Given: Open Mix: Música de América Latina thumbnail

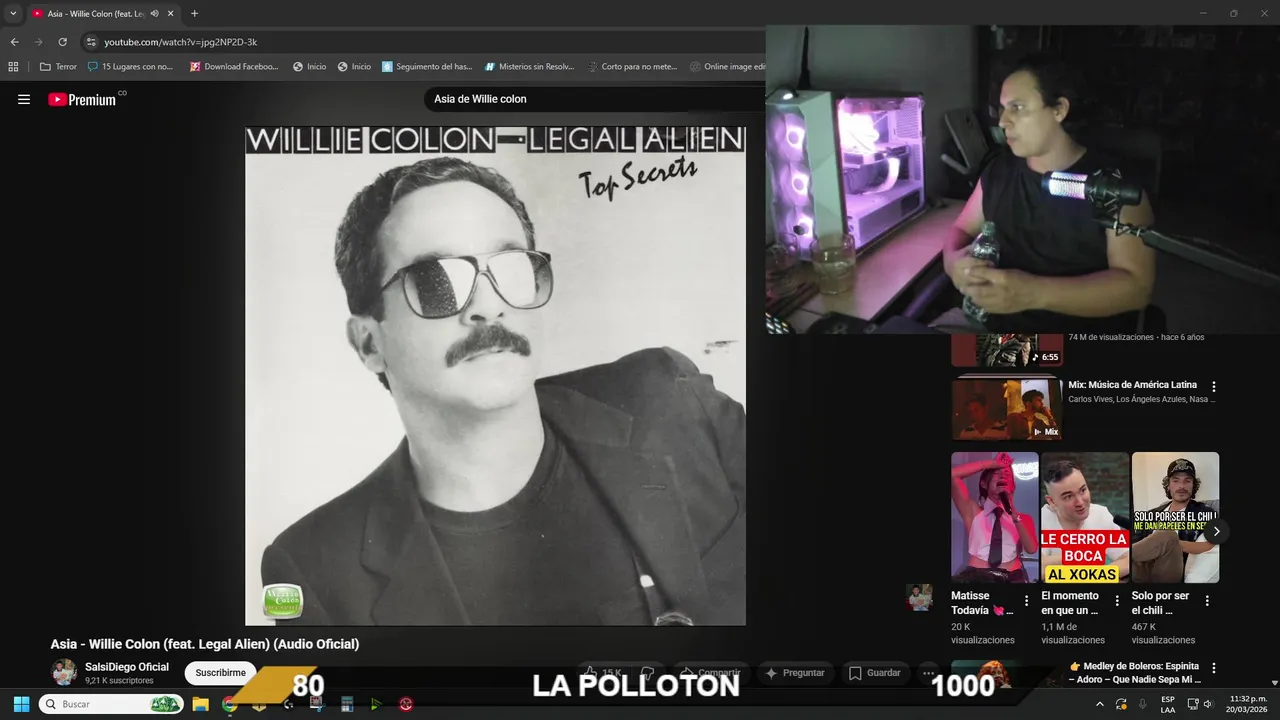Looking at the screenshot, I should (x=1007, y=408).
